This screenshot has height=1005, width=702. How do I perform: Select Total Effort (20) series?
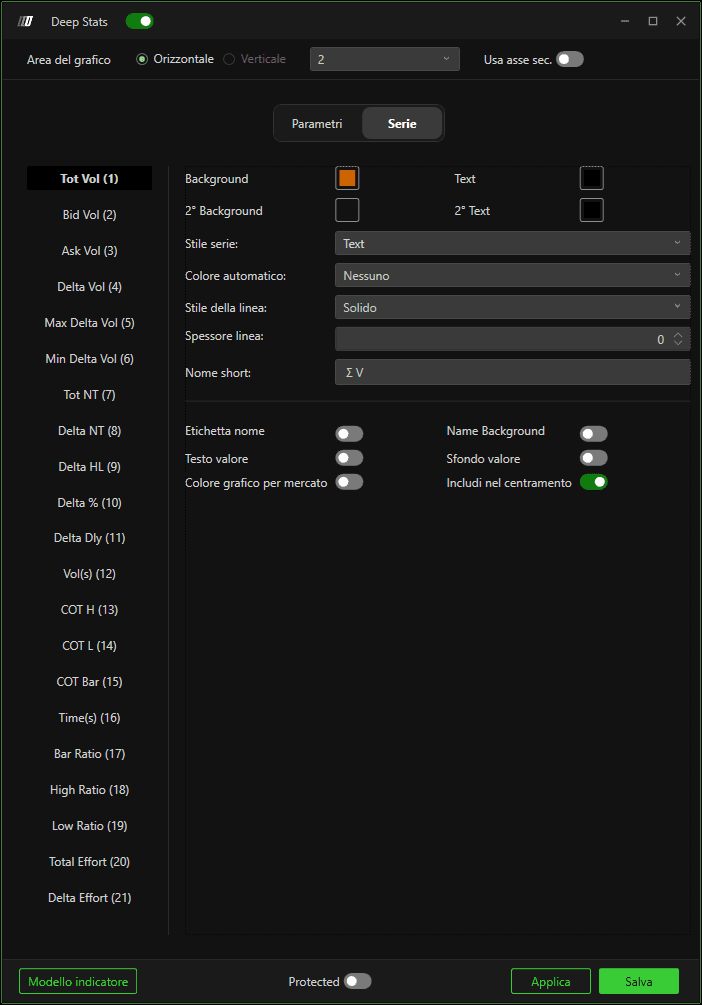[x=89, y=861]
